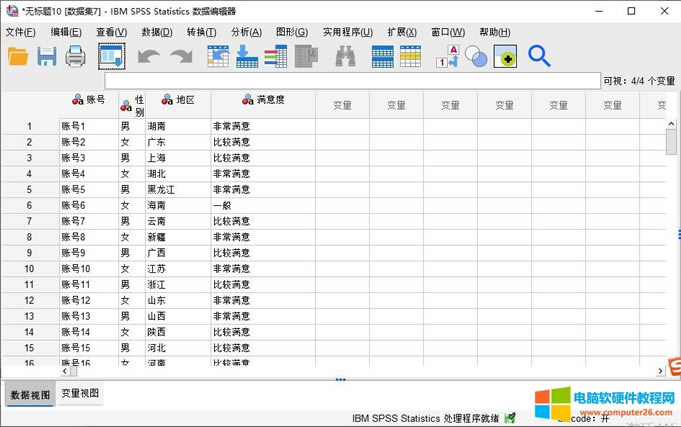Toggle the value labels icon

pyautogui.click(x=447, y=57)
